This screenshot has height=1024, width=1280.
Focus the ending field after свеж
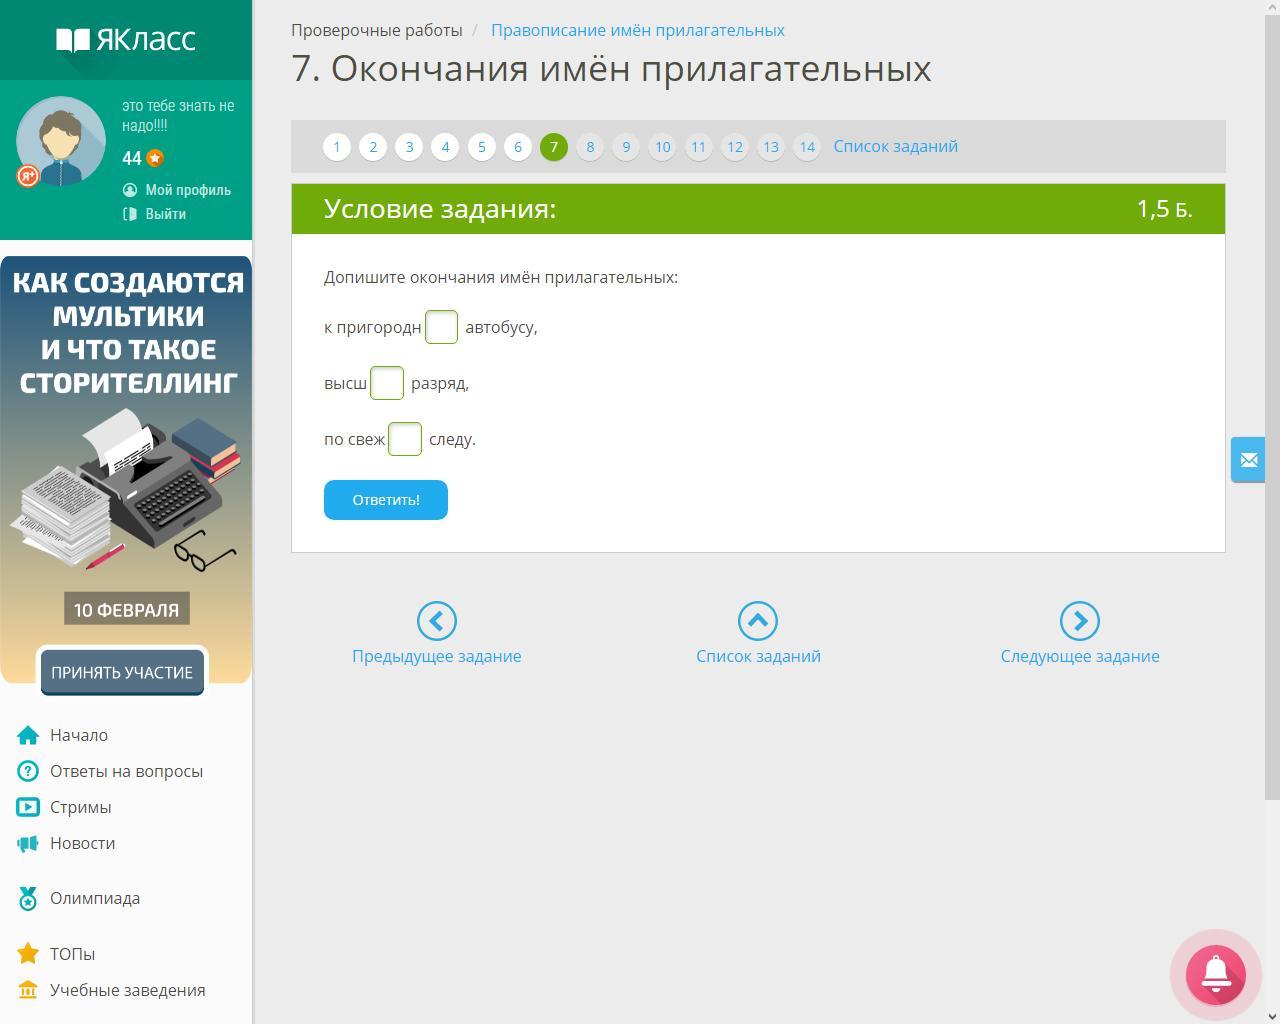tap(405, 439)
